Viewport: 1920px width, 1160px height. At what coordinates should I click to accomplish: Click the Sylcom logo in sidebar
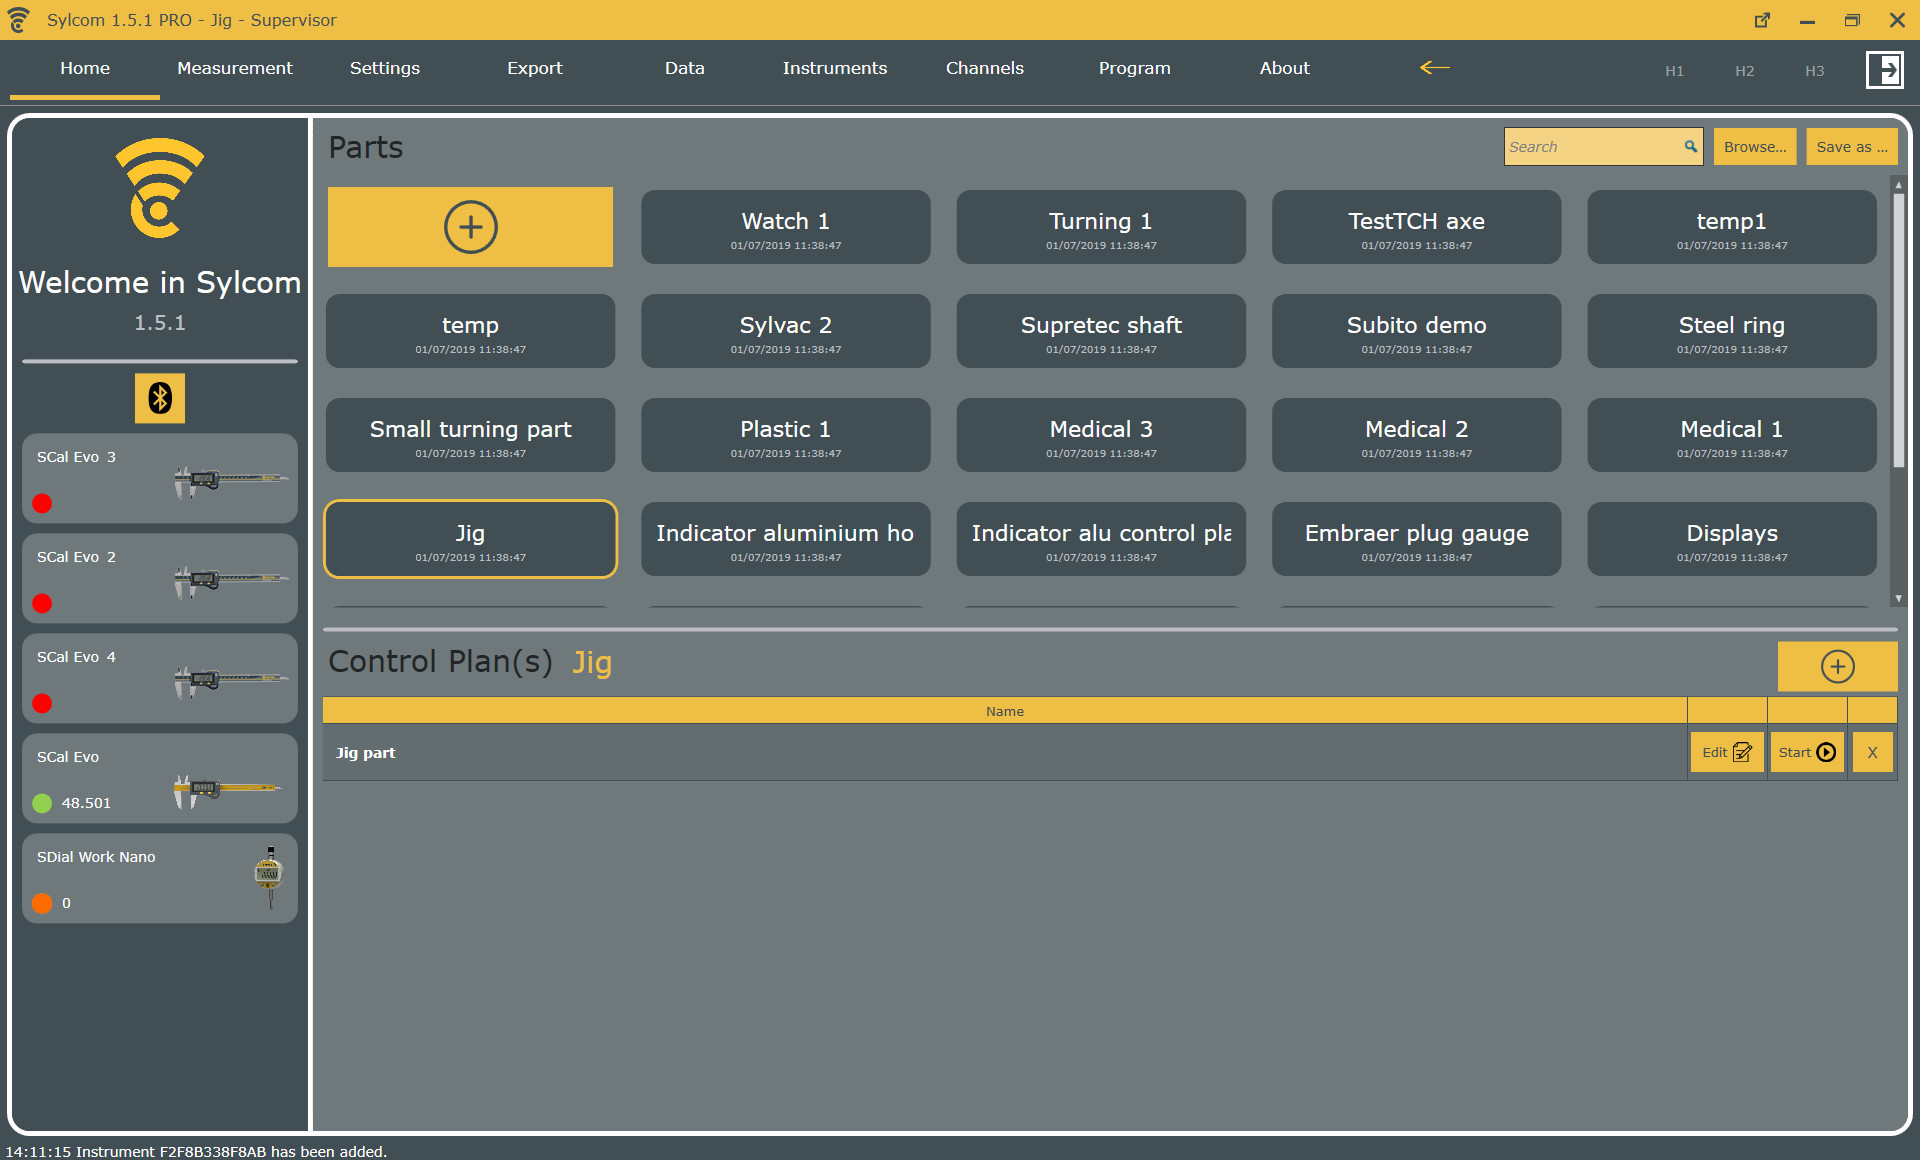160,188
